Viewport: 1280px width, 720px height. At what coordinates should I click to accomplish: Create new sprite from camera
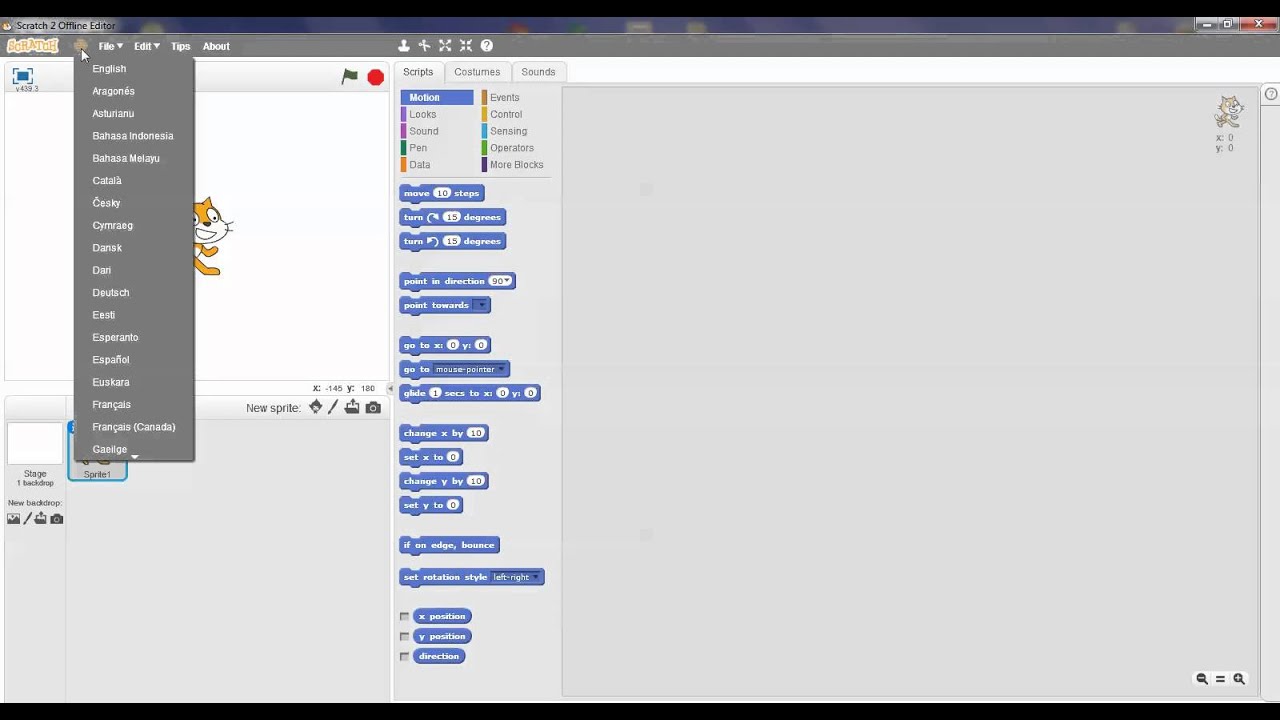coord(373,407)
